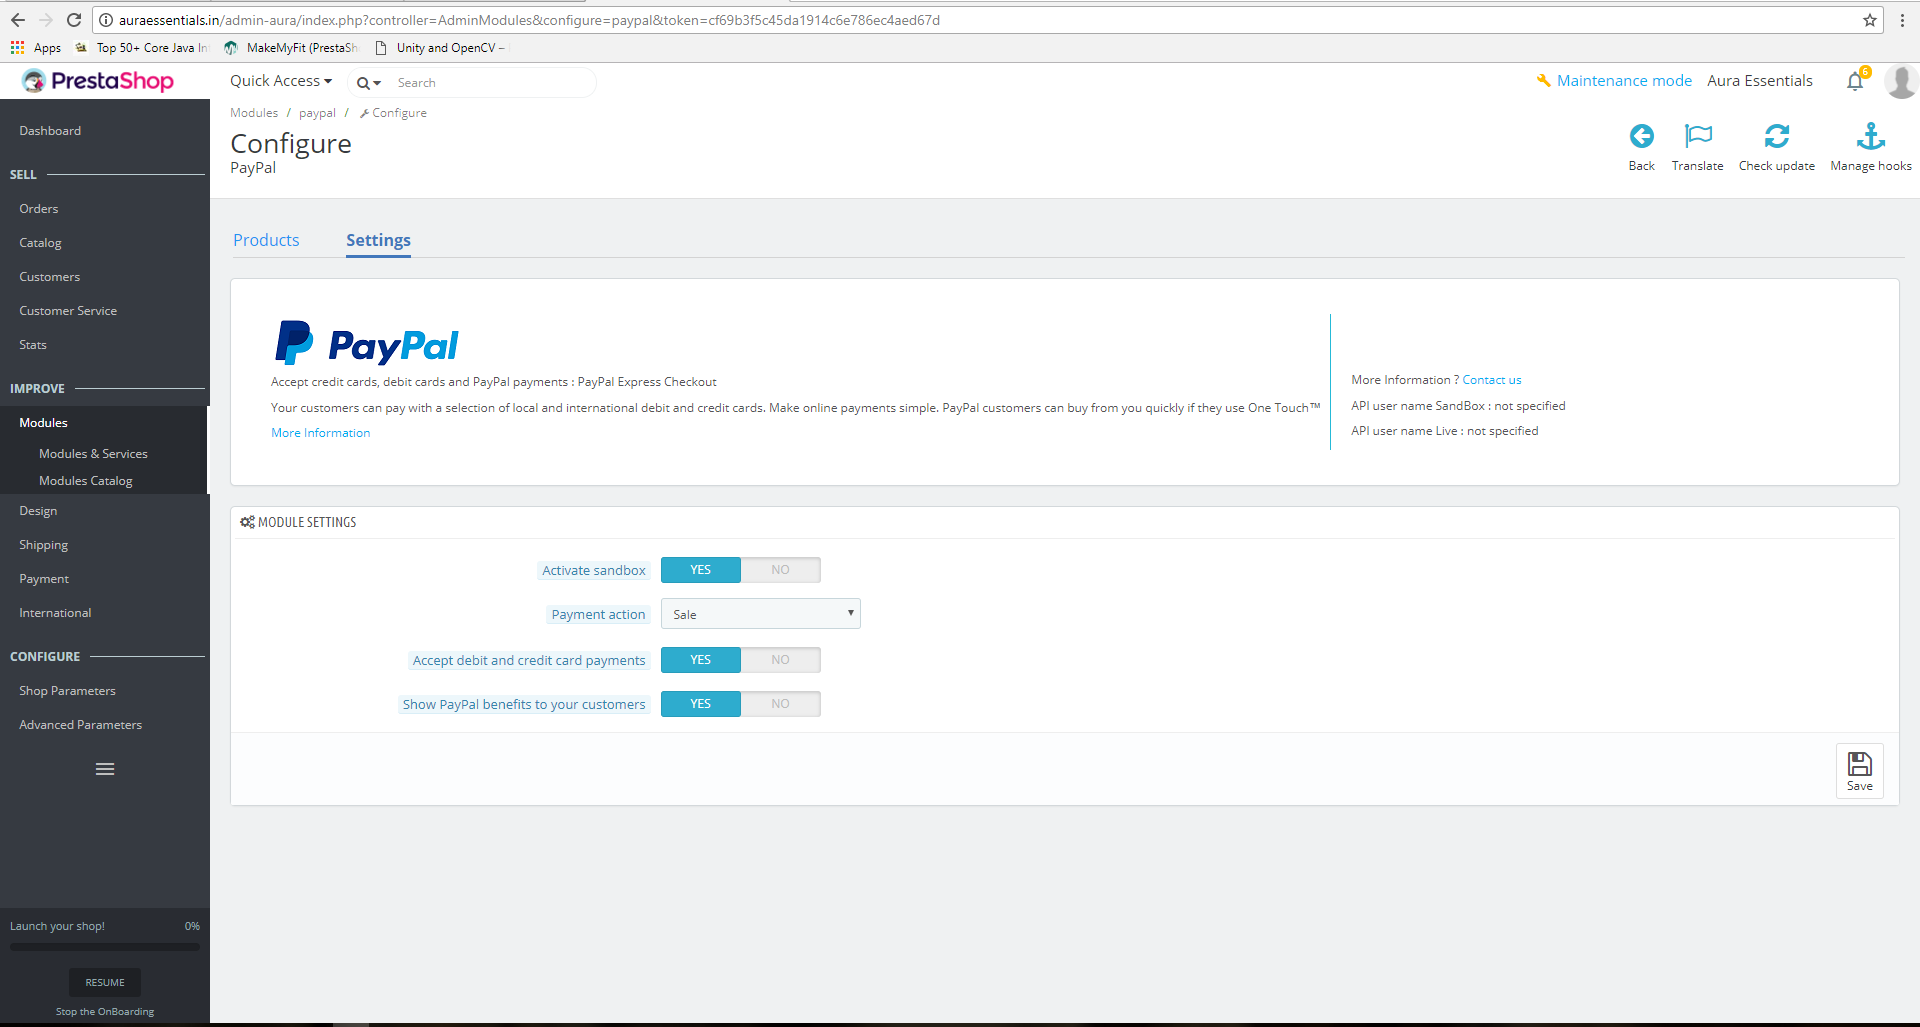Click the Manage hooks anchor icon
This screenshot has width=1920, height=1027.
click(1871, 136)
